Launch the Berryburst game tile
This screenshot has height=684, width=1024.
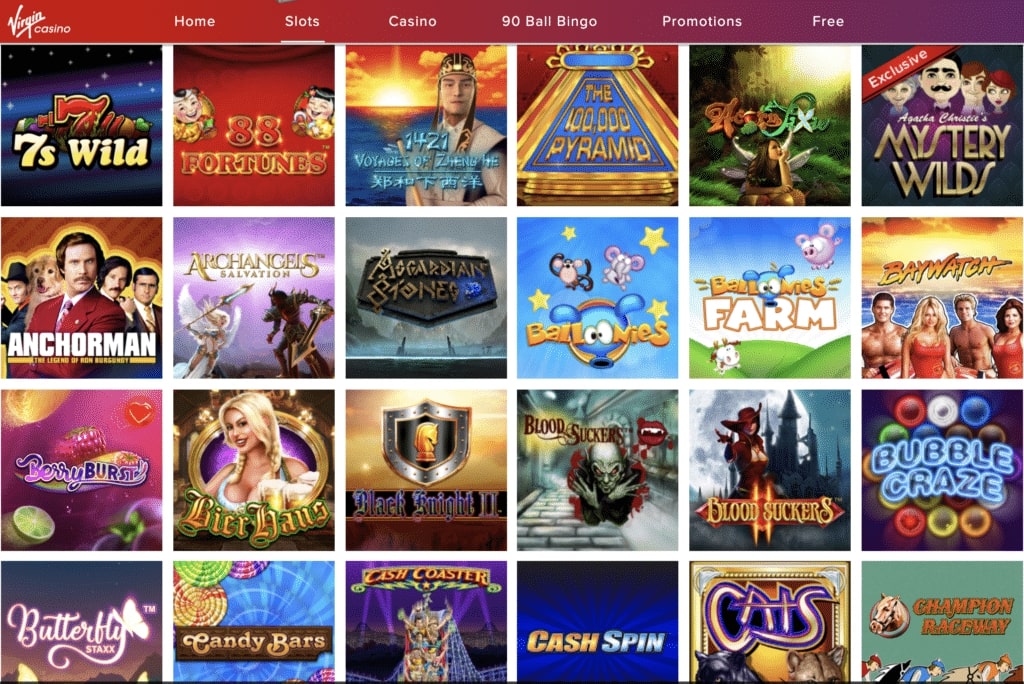(x=82, y=470)
